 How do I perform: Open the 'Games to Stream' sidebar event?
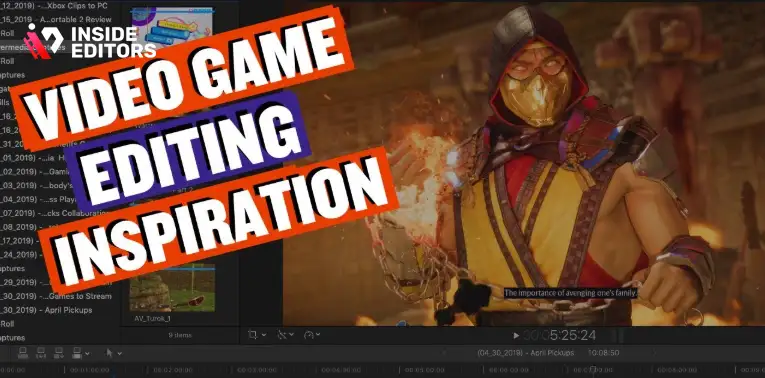tap(56, 296)
